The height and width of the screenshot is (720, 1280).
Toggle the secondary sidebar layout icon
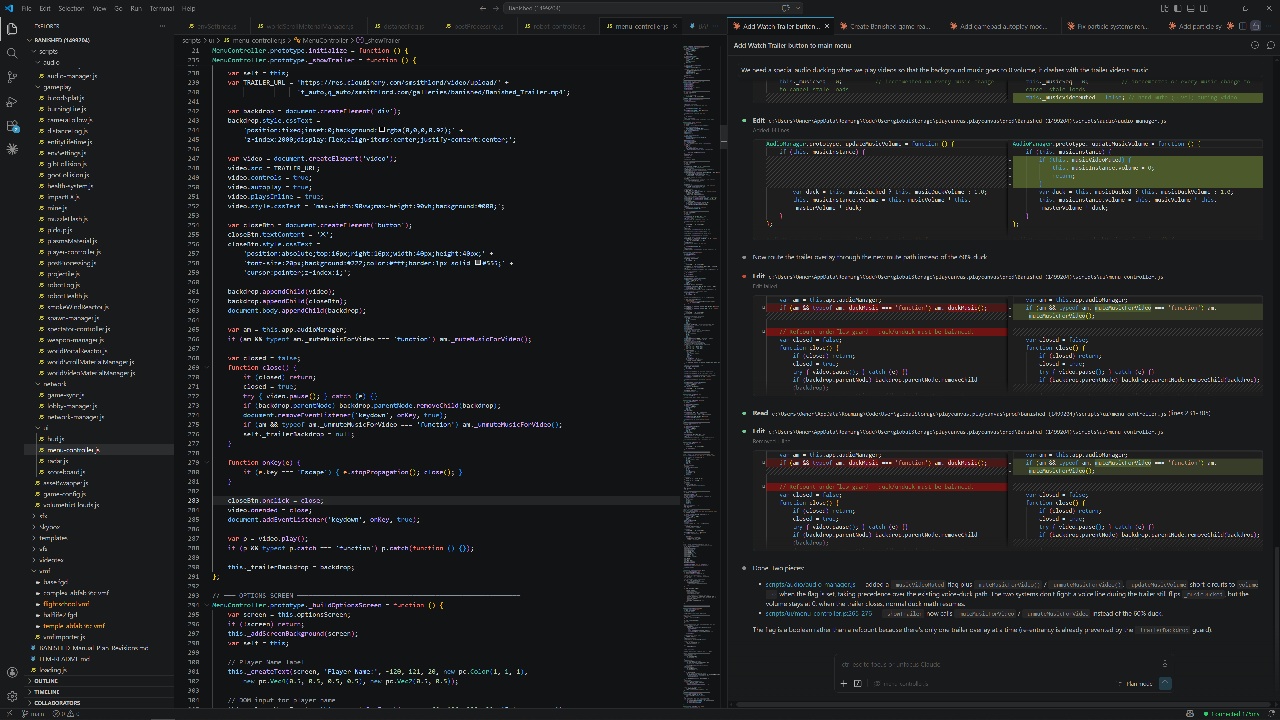pos(1203,8)
